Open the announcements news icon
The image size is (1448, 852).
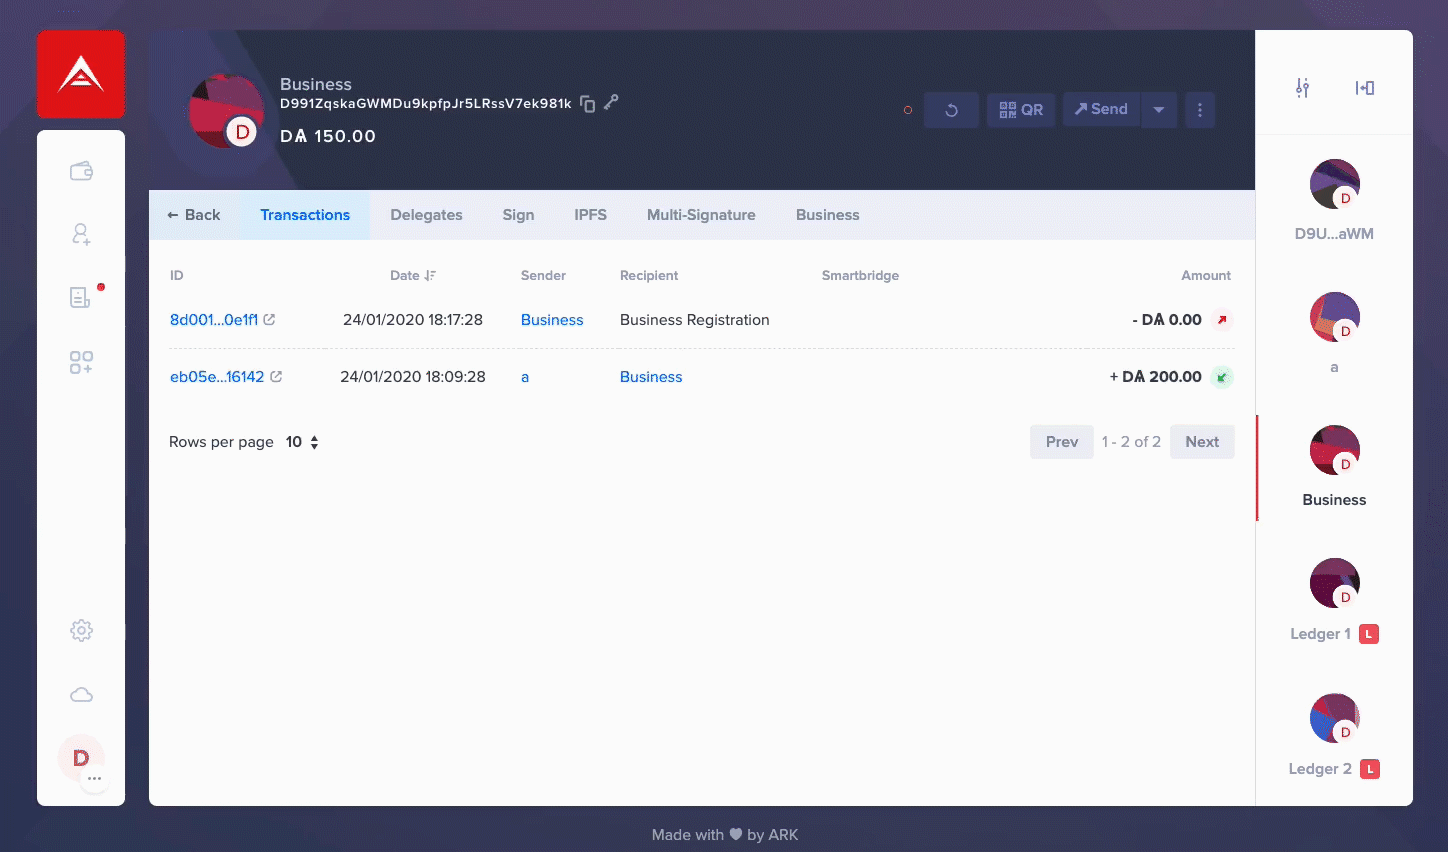click(81, 297)
